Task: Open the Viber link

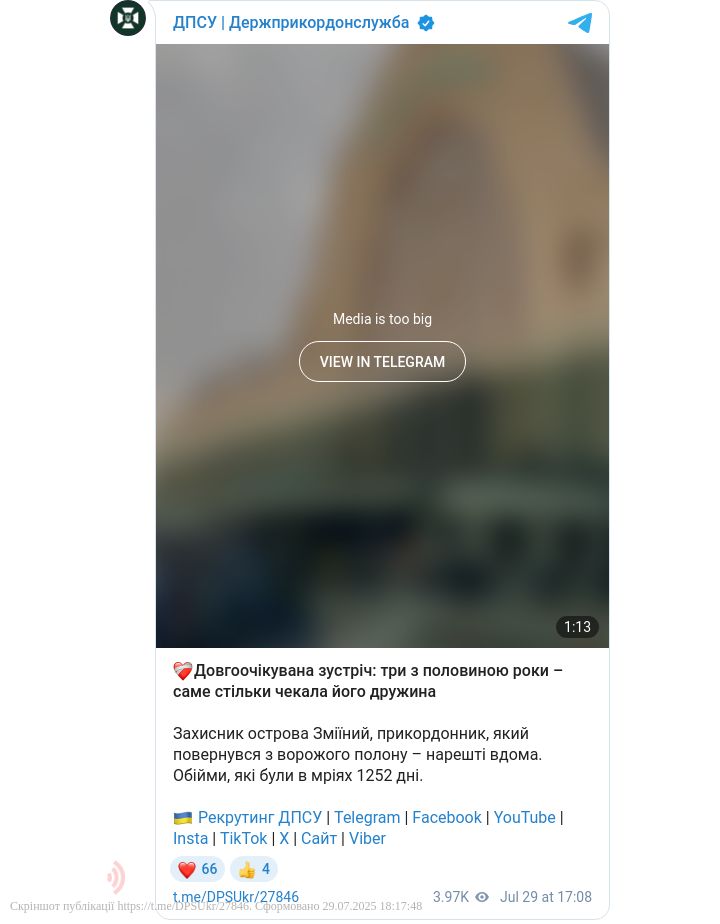Action: point(367,838)
